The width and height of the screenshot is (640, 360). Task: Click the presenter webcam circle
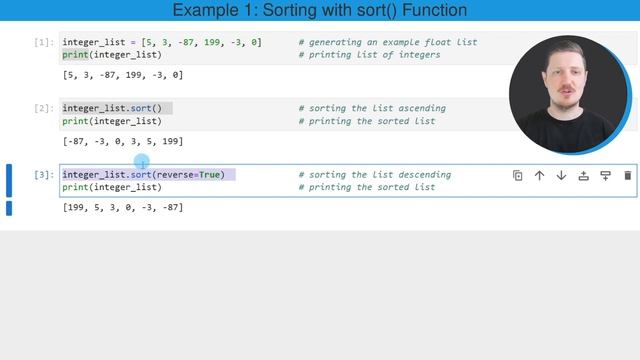pos(569,95)
